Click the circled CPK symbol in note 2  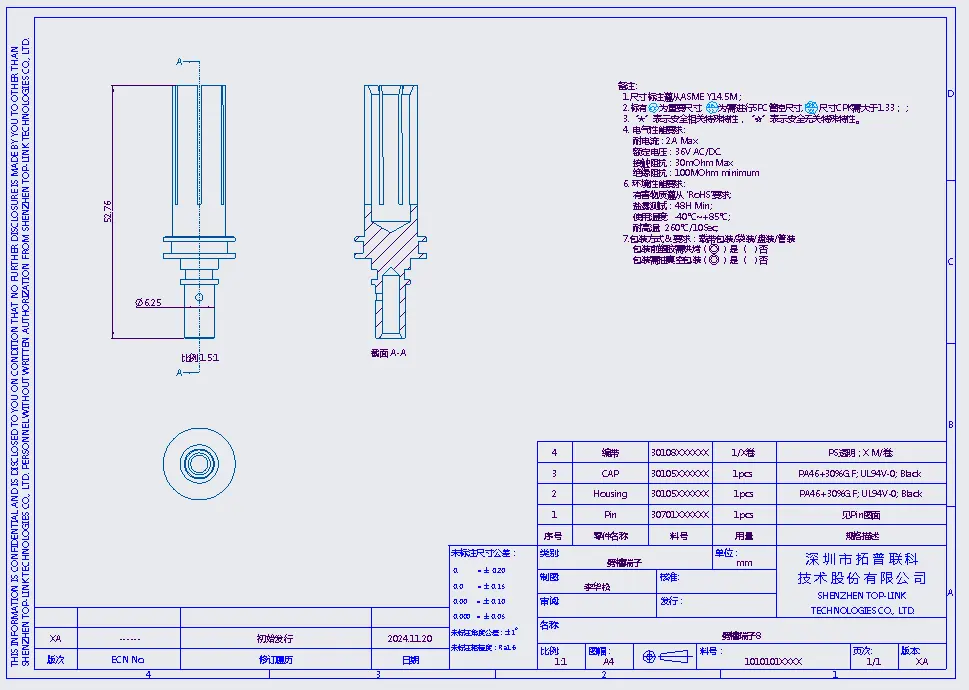click(811, 108)
